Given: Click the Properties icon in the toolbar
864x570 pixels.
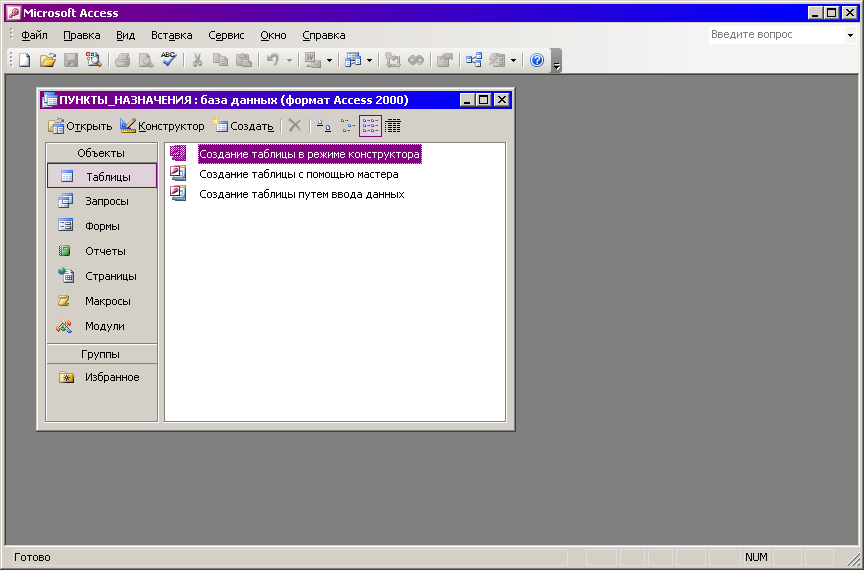Looking at the screenshot, I should 445,60.
